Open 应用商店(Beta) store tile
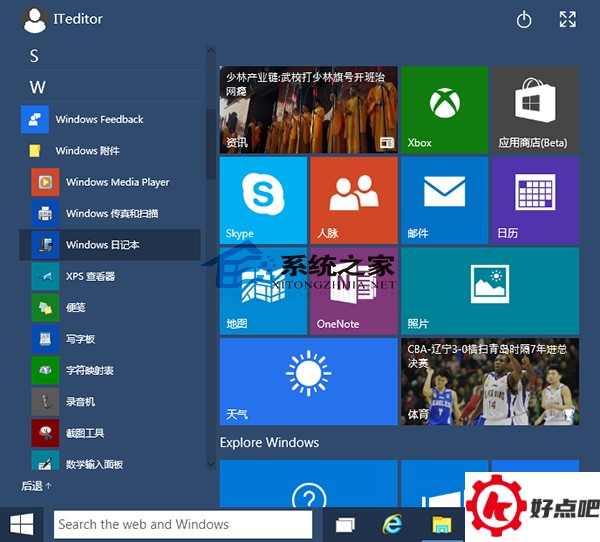This screenshot has width=600, height=542. [535, 110]
